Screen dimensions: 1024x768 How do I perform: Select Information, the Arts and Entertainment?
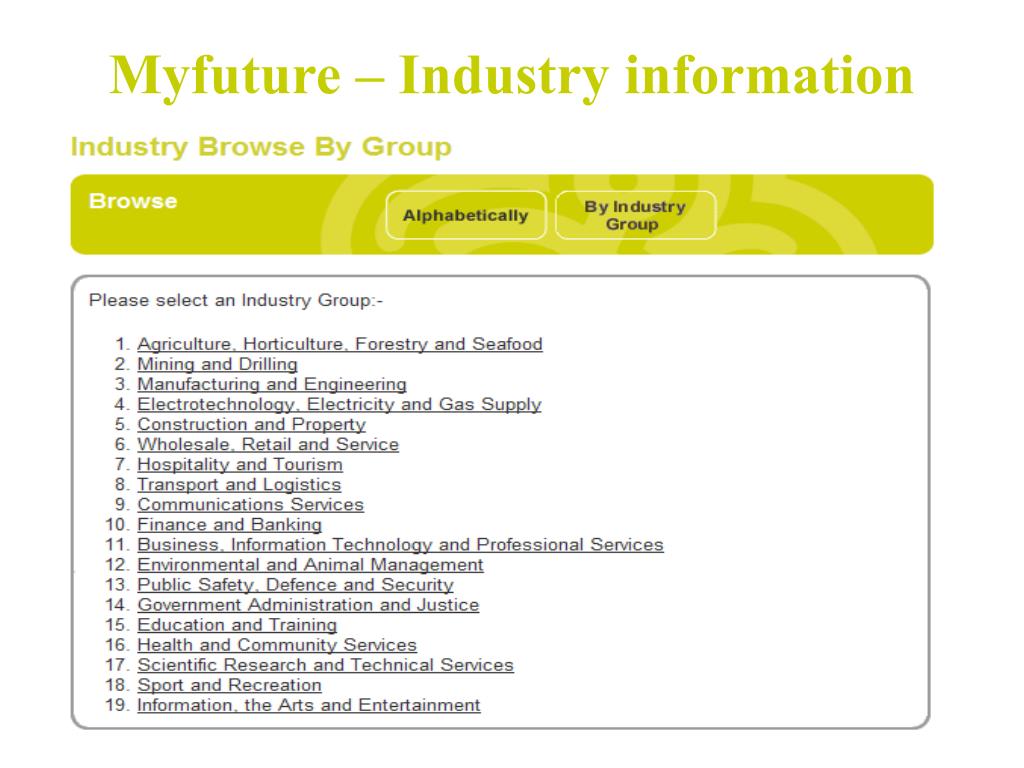[x=309, y=705]
